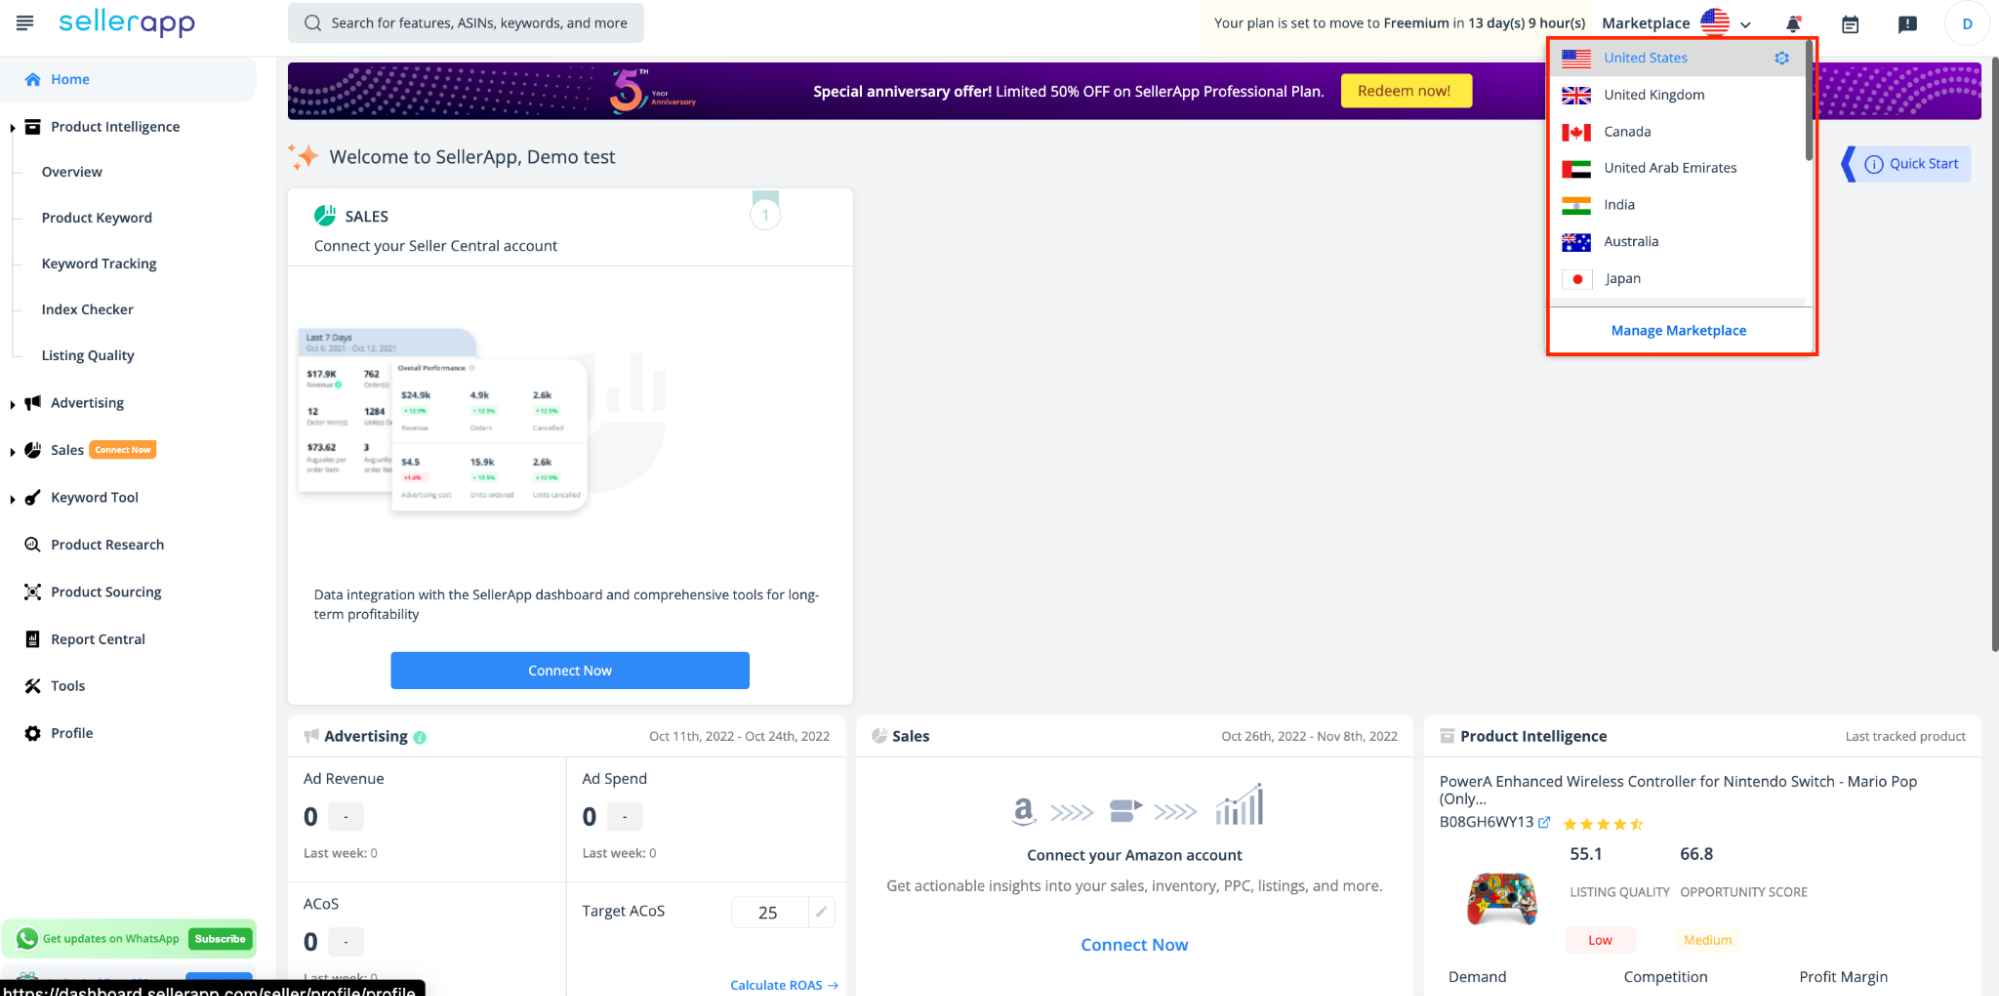Image resolution: width=1999 pixels, height=996 pixels.
Task: Click the product star rating
Action: coord(1603,824)
